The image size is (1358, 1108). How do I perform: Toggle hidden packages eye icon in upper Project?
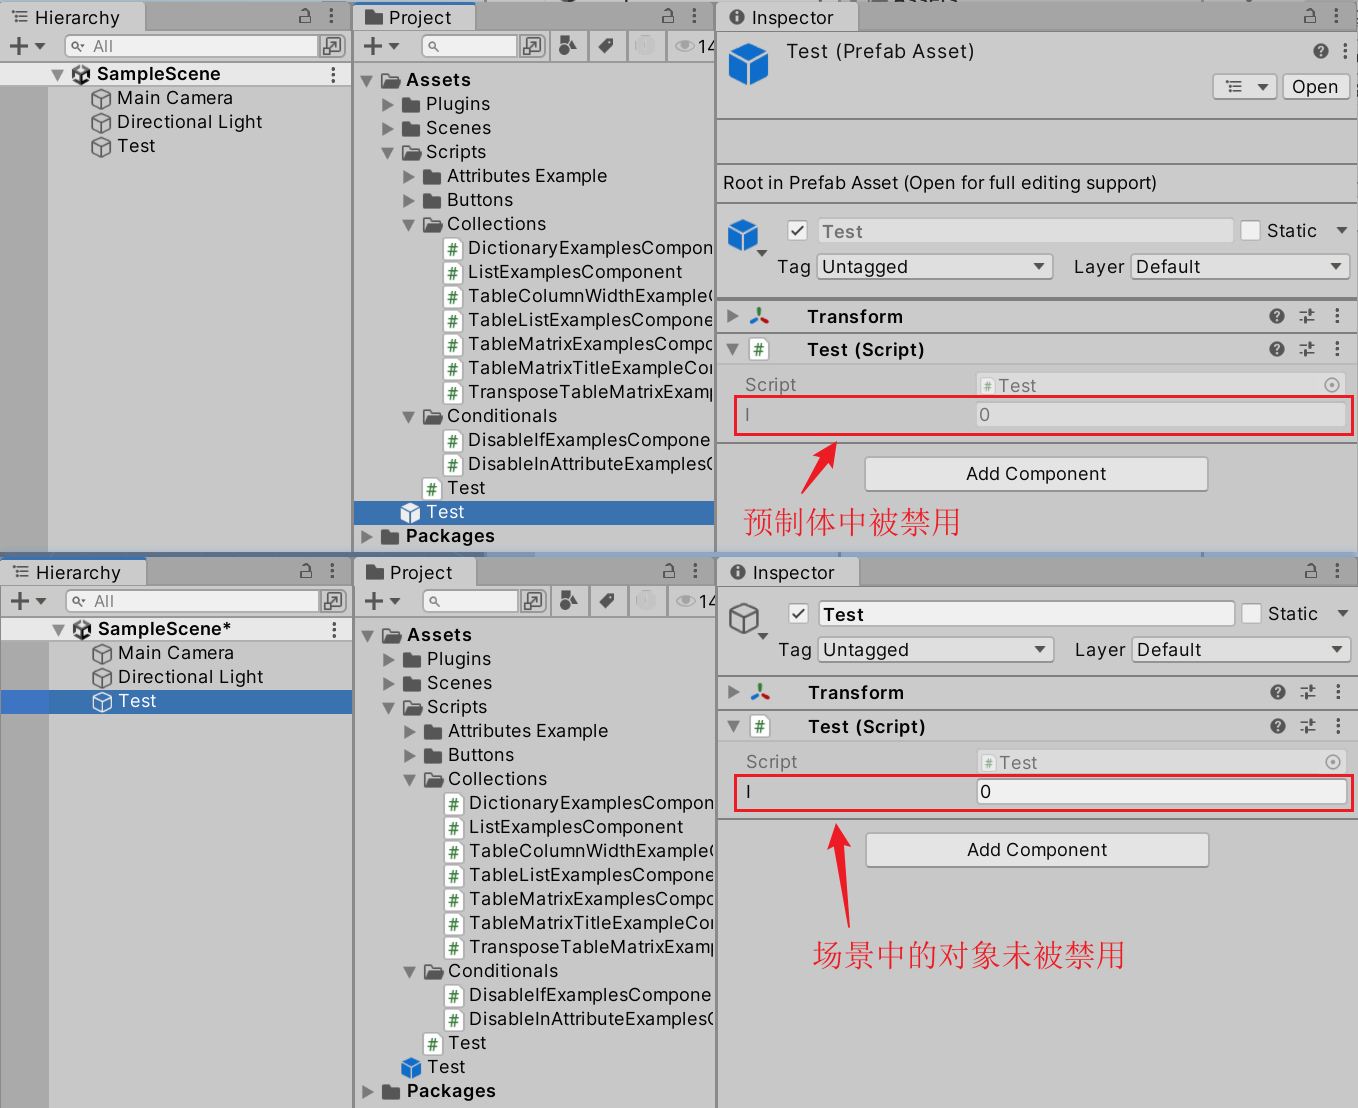[685, 46]
